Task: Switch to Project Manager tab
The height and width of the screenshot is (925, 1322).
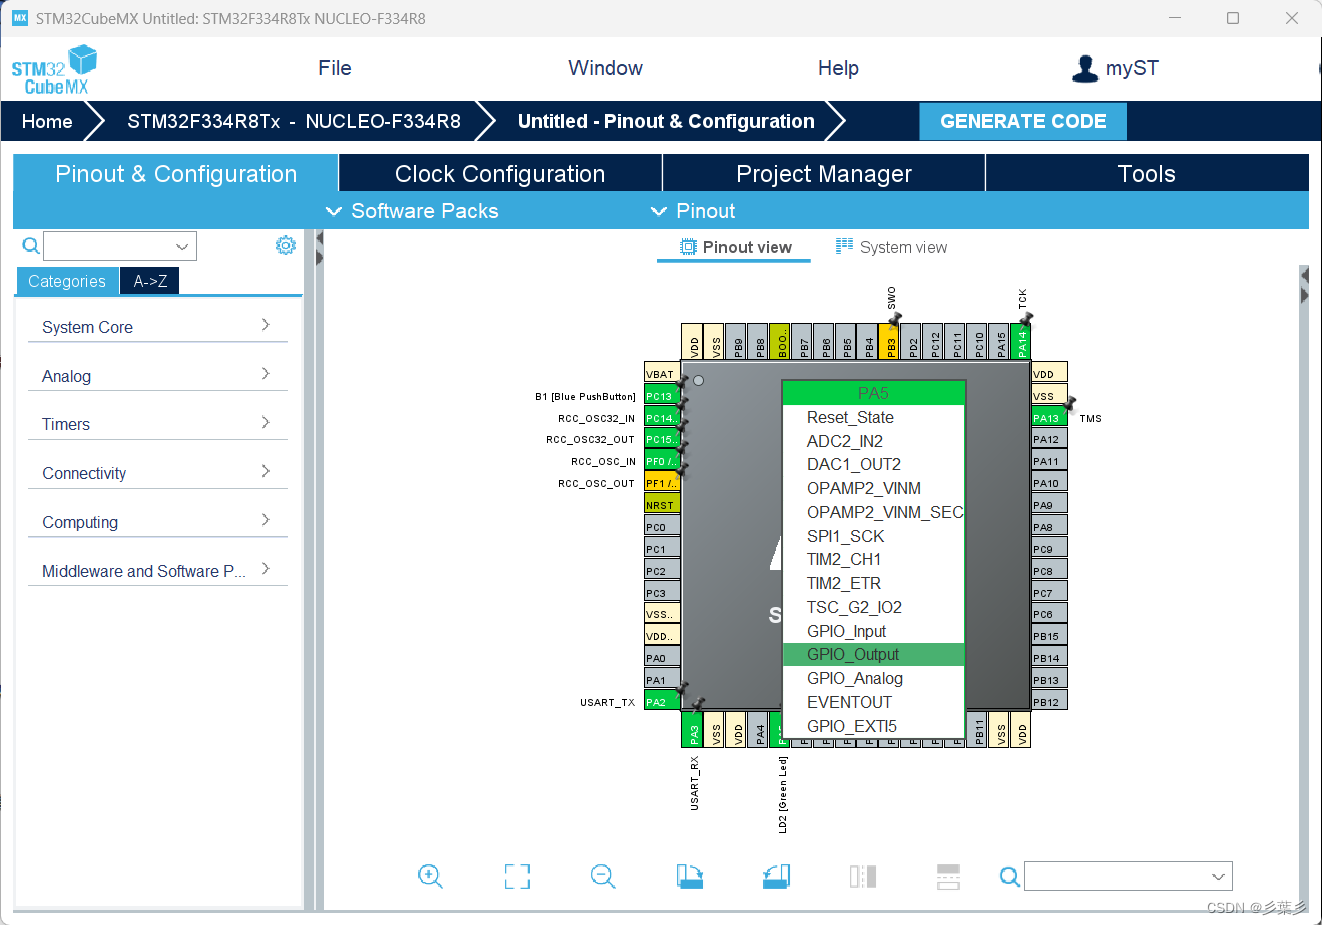Action: tap(824, 174)
